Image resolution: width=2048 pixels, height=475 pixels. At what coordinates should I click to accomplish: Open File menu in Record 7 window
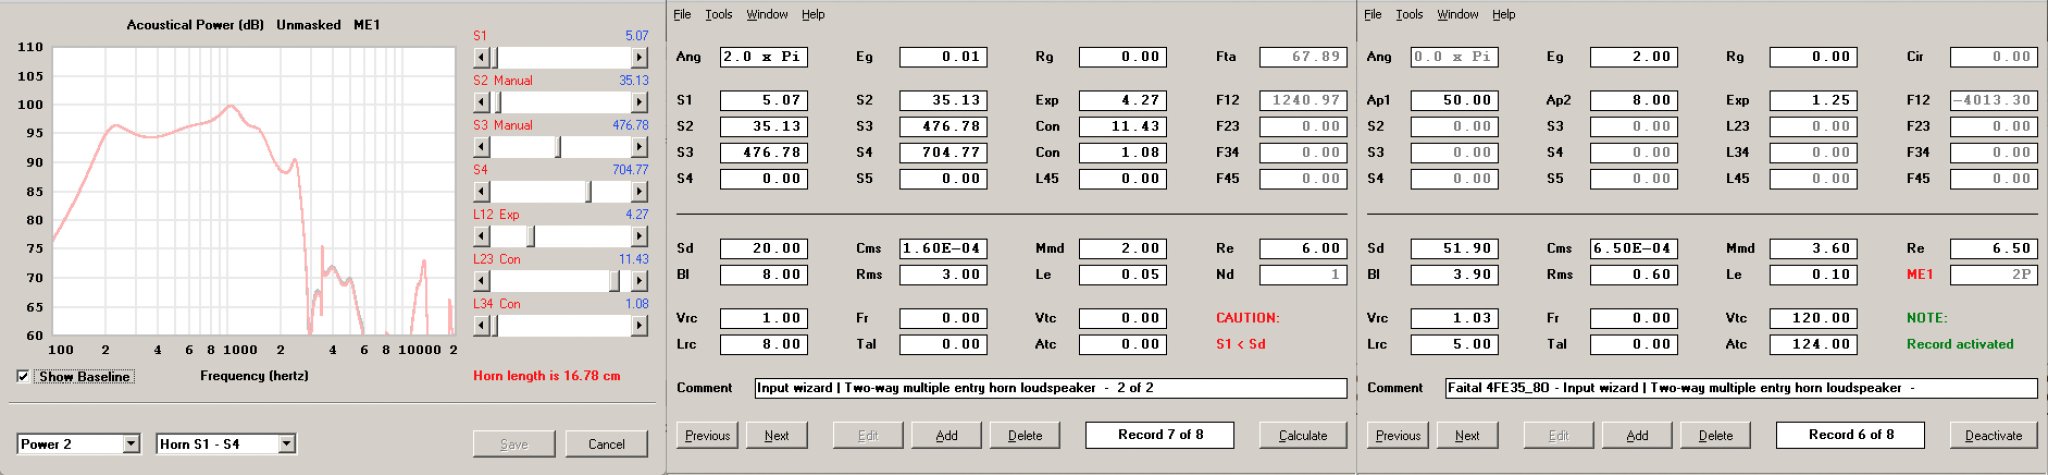(682, 14)
